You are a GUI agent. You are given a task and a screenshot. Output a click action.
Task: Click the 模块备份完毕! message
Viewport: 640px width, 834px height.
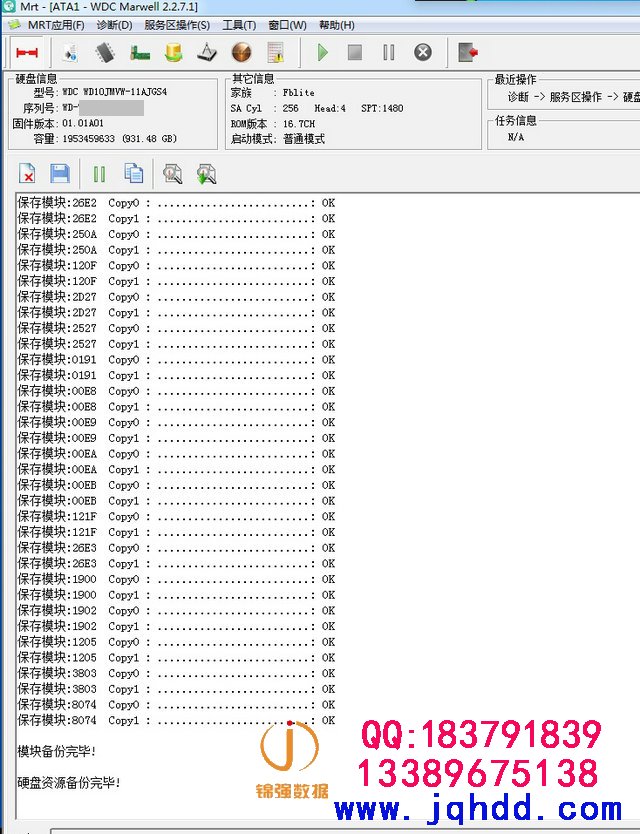point(56,752)
